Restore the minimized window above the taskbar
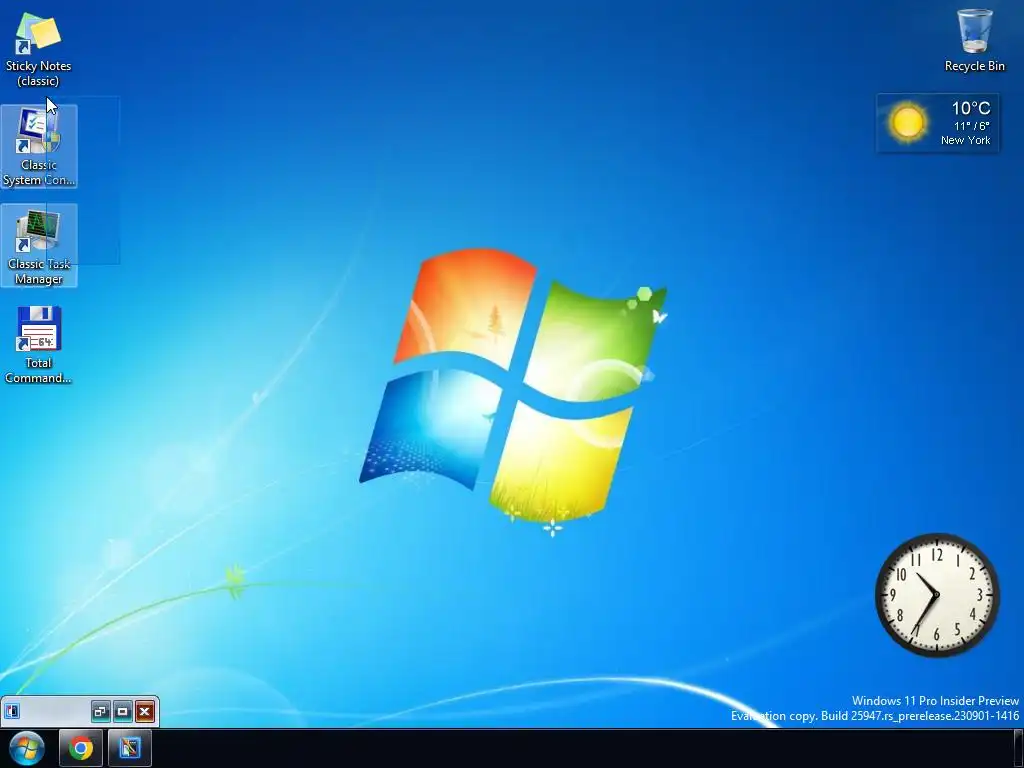 101,711
